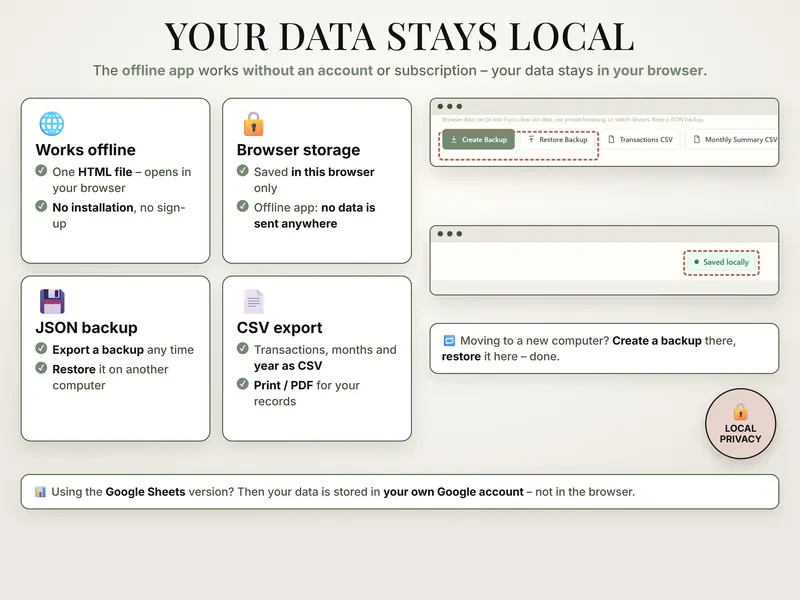
Task: Click the globe icon above Works offline
Action: point(52,123)
